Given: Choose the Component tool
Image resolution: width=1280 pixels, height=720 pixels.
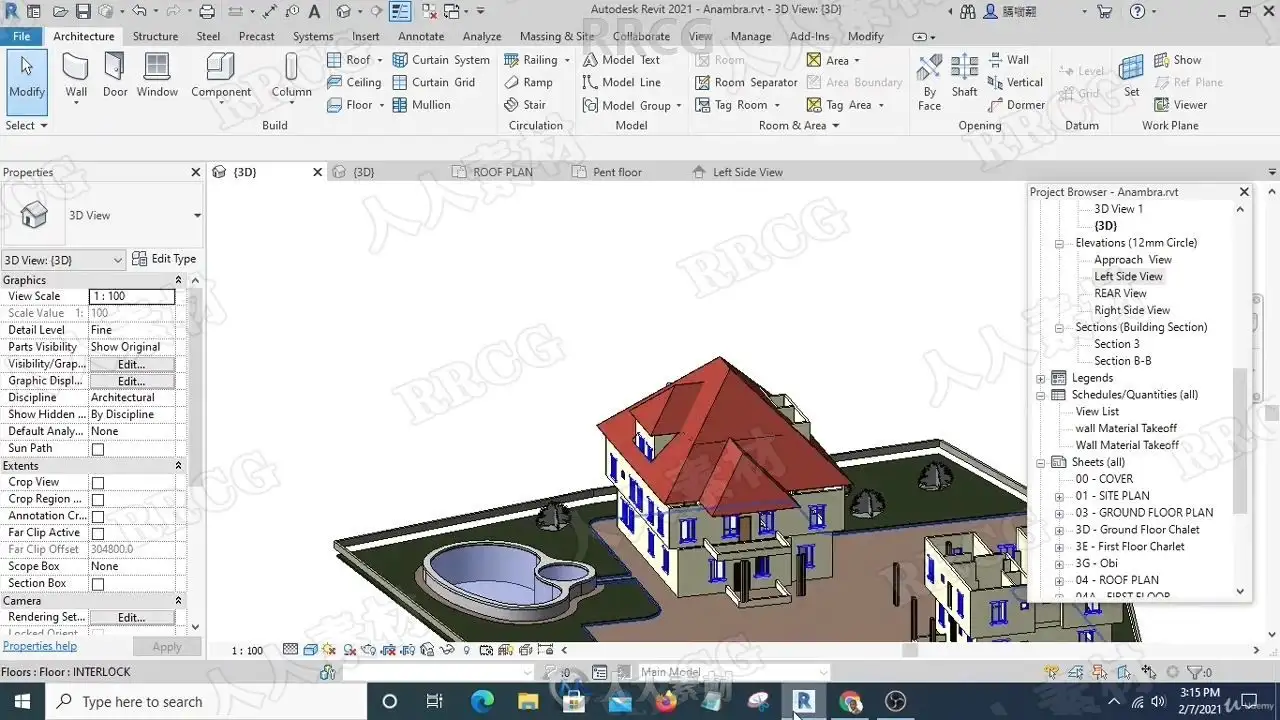Looking at the screenshot, I should pos(221,77).
